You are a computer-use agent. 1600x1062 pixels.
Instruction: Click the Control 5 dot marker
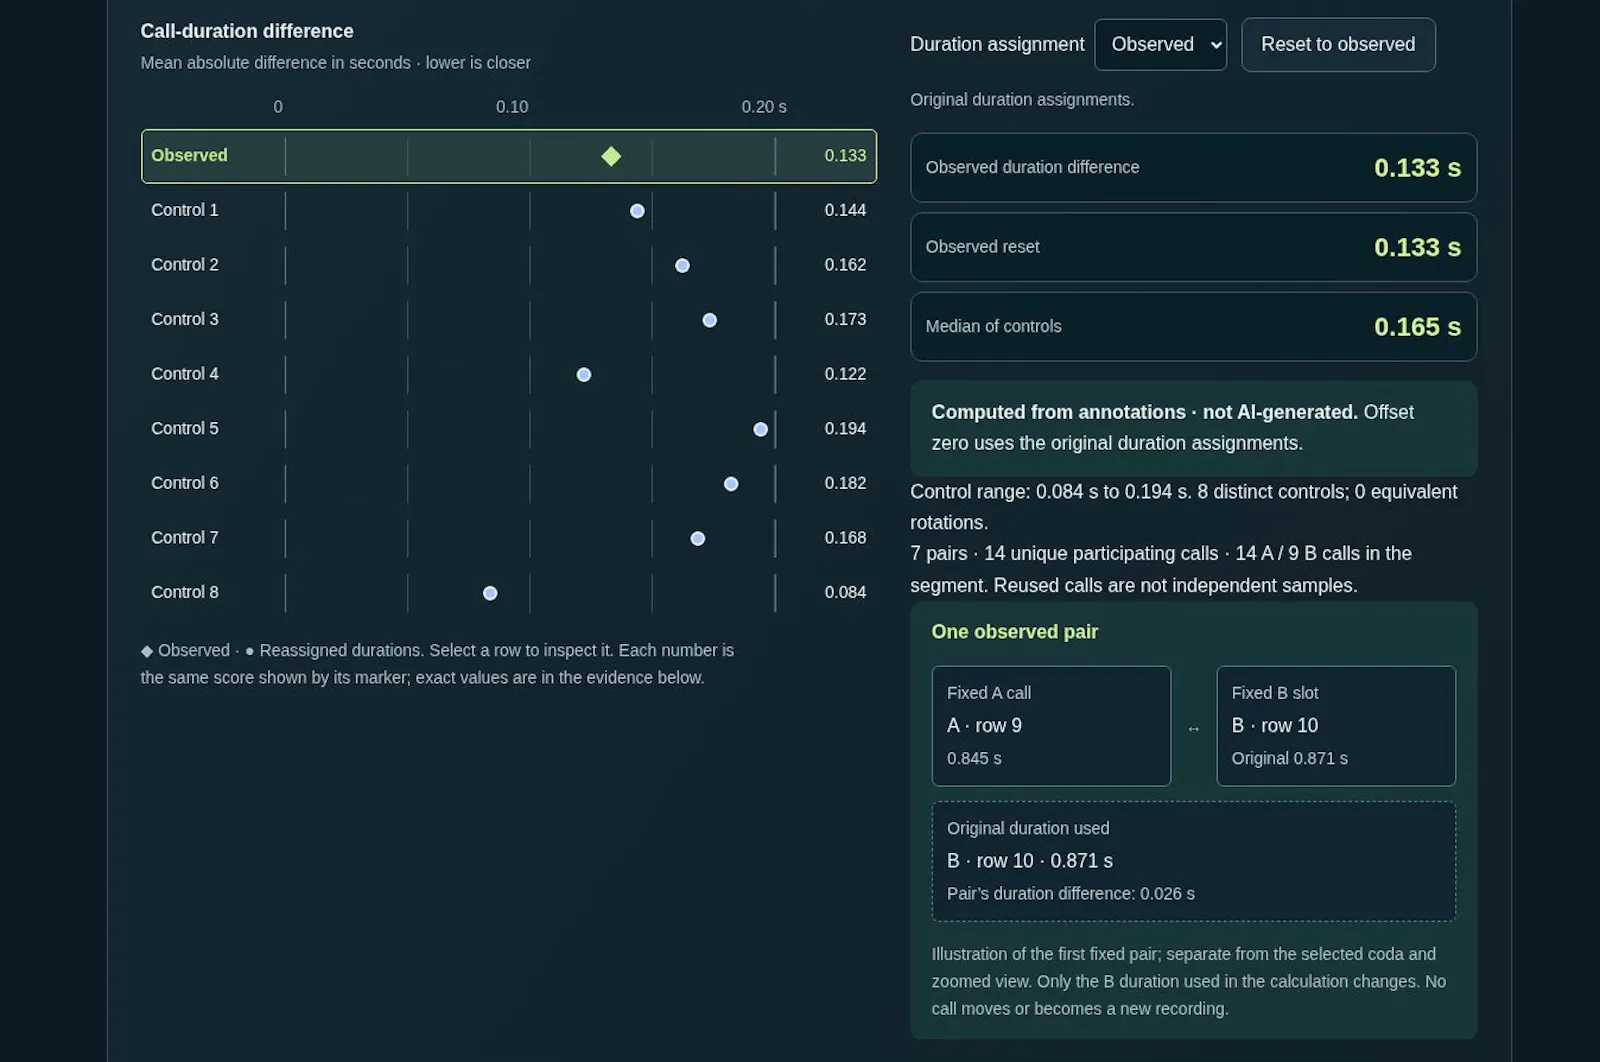761,429
